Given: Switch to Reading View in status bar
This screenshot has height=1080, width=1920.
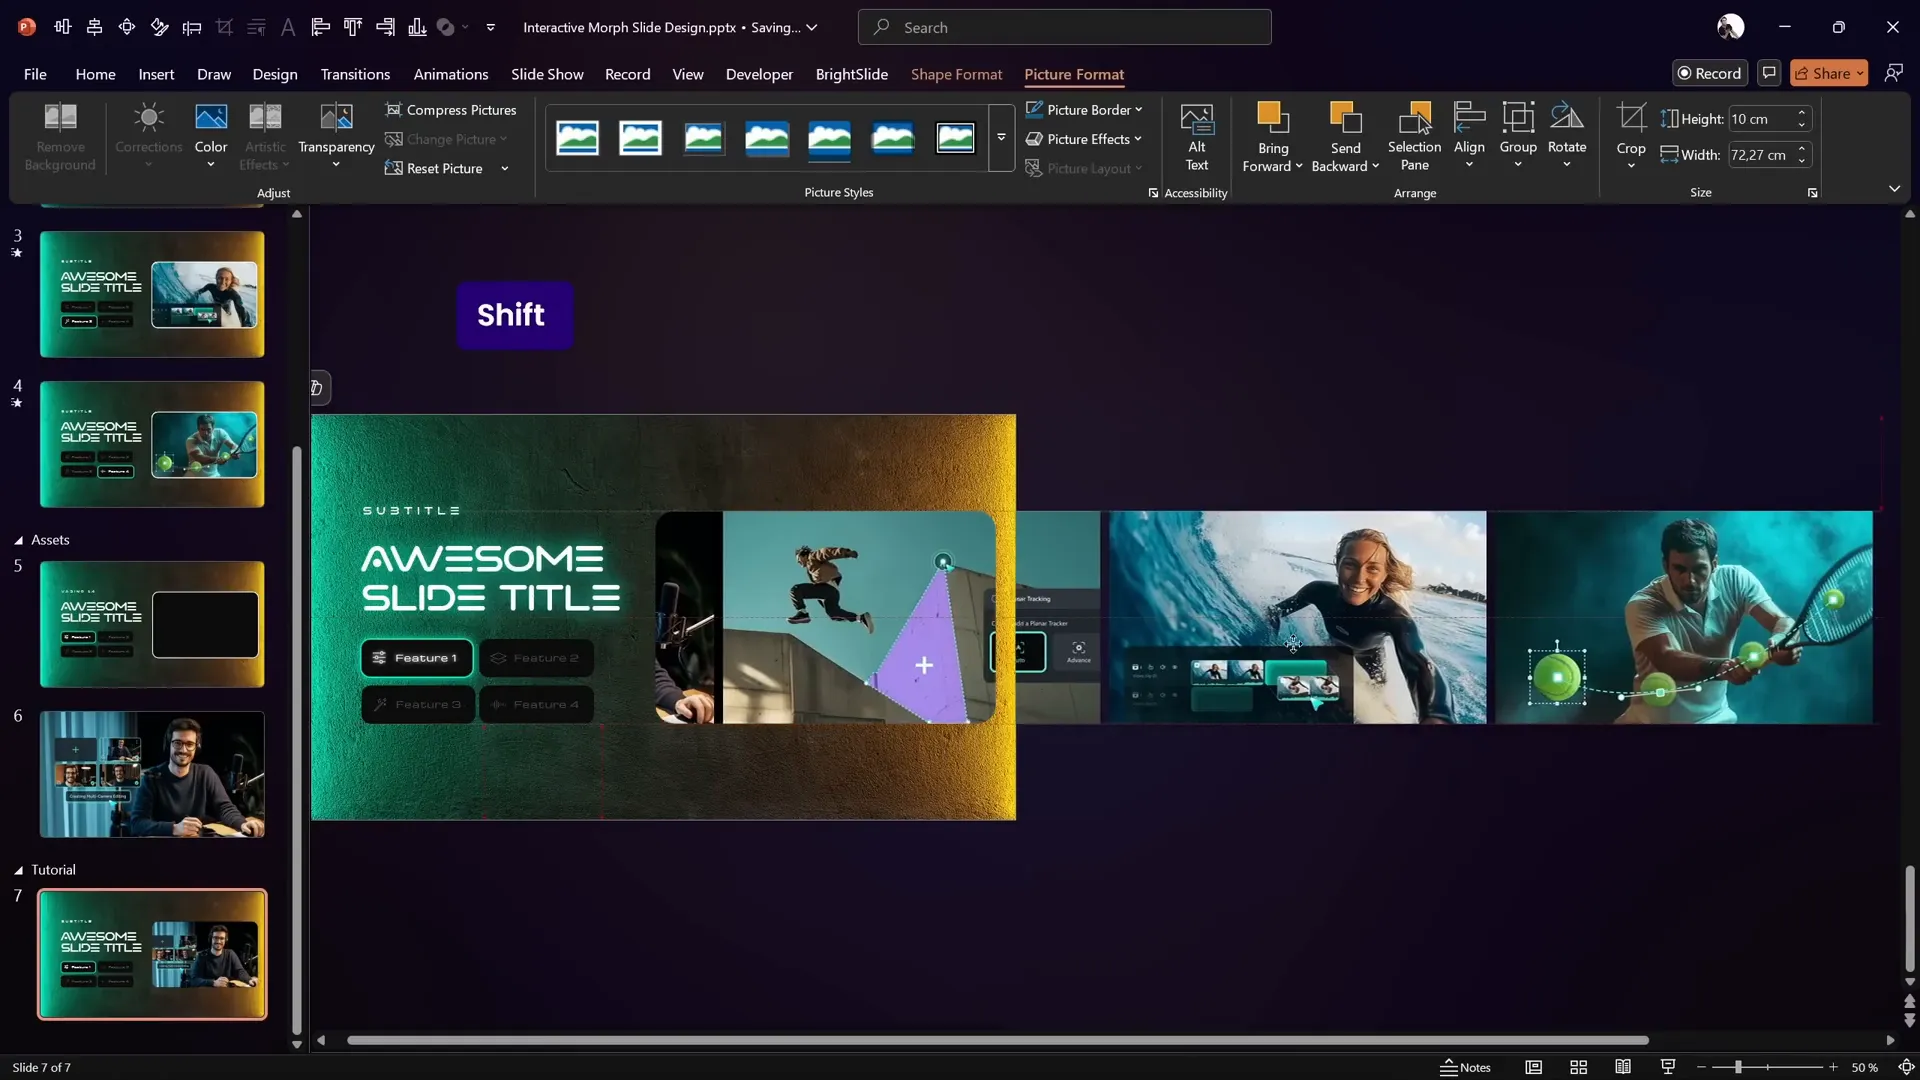Looking at the screenshot, I should [1623, 1067].
